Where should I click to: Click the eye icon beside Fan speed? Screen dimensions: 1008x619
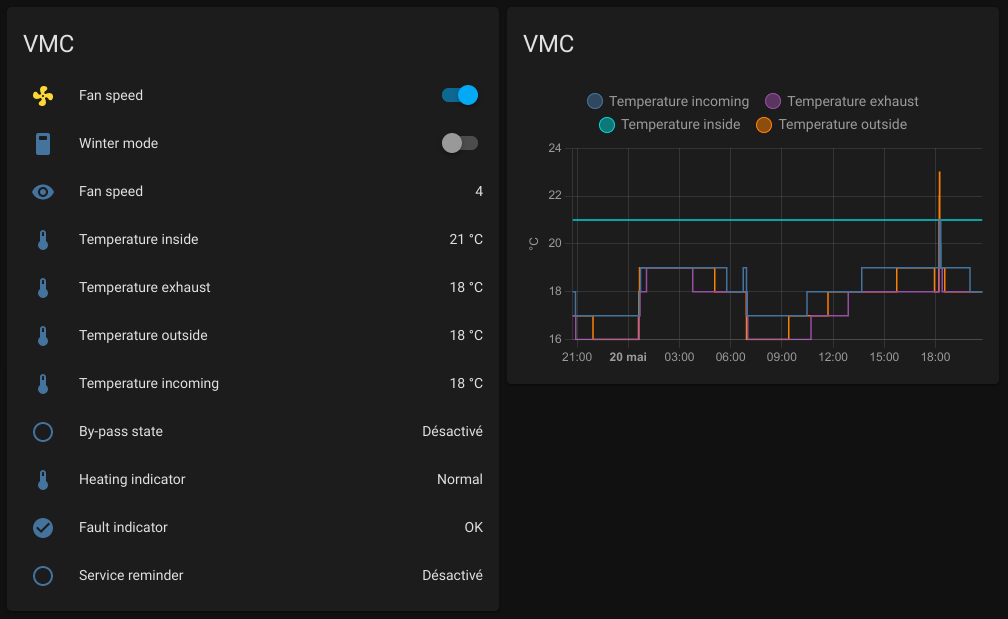coord(42,192)
